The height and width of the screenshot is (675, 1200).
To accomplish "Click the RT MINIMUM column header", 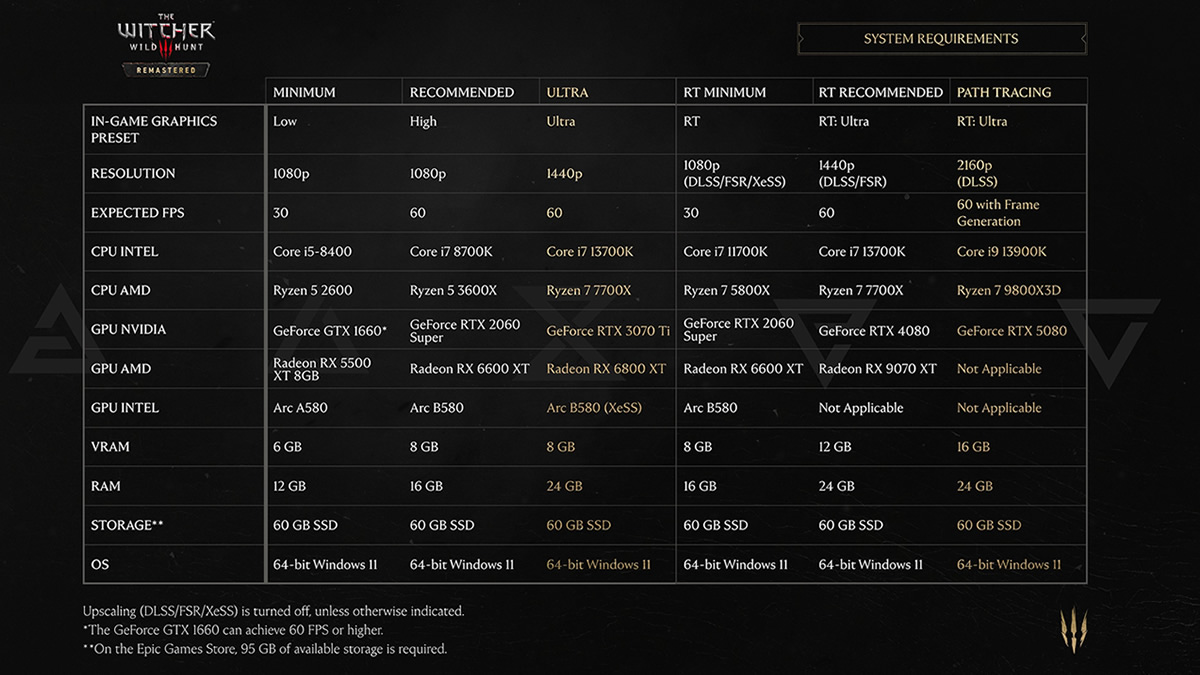I will click(x=724, y=92).
